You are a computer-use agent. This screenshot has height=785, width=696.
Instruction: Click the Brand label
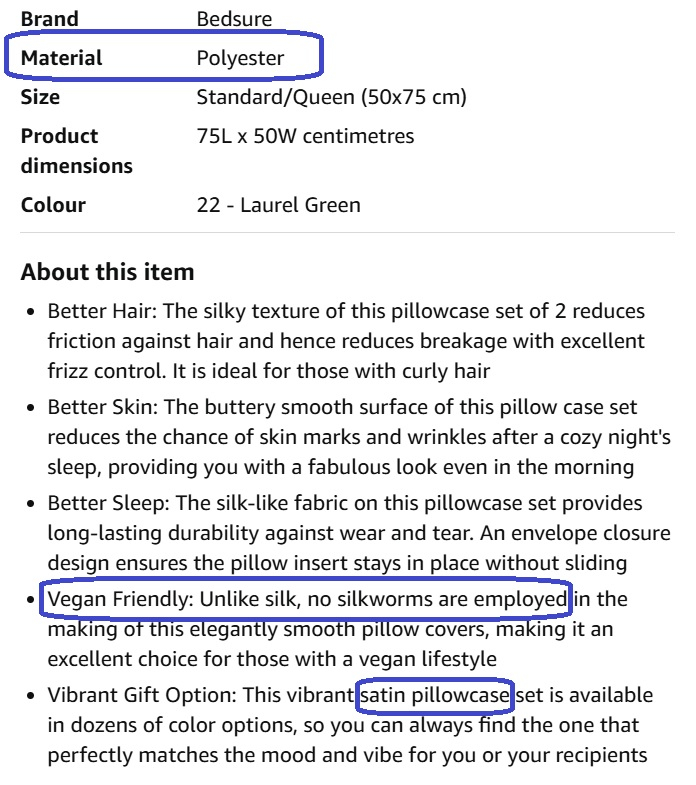pyautogui.click(x=50, y=19)
